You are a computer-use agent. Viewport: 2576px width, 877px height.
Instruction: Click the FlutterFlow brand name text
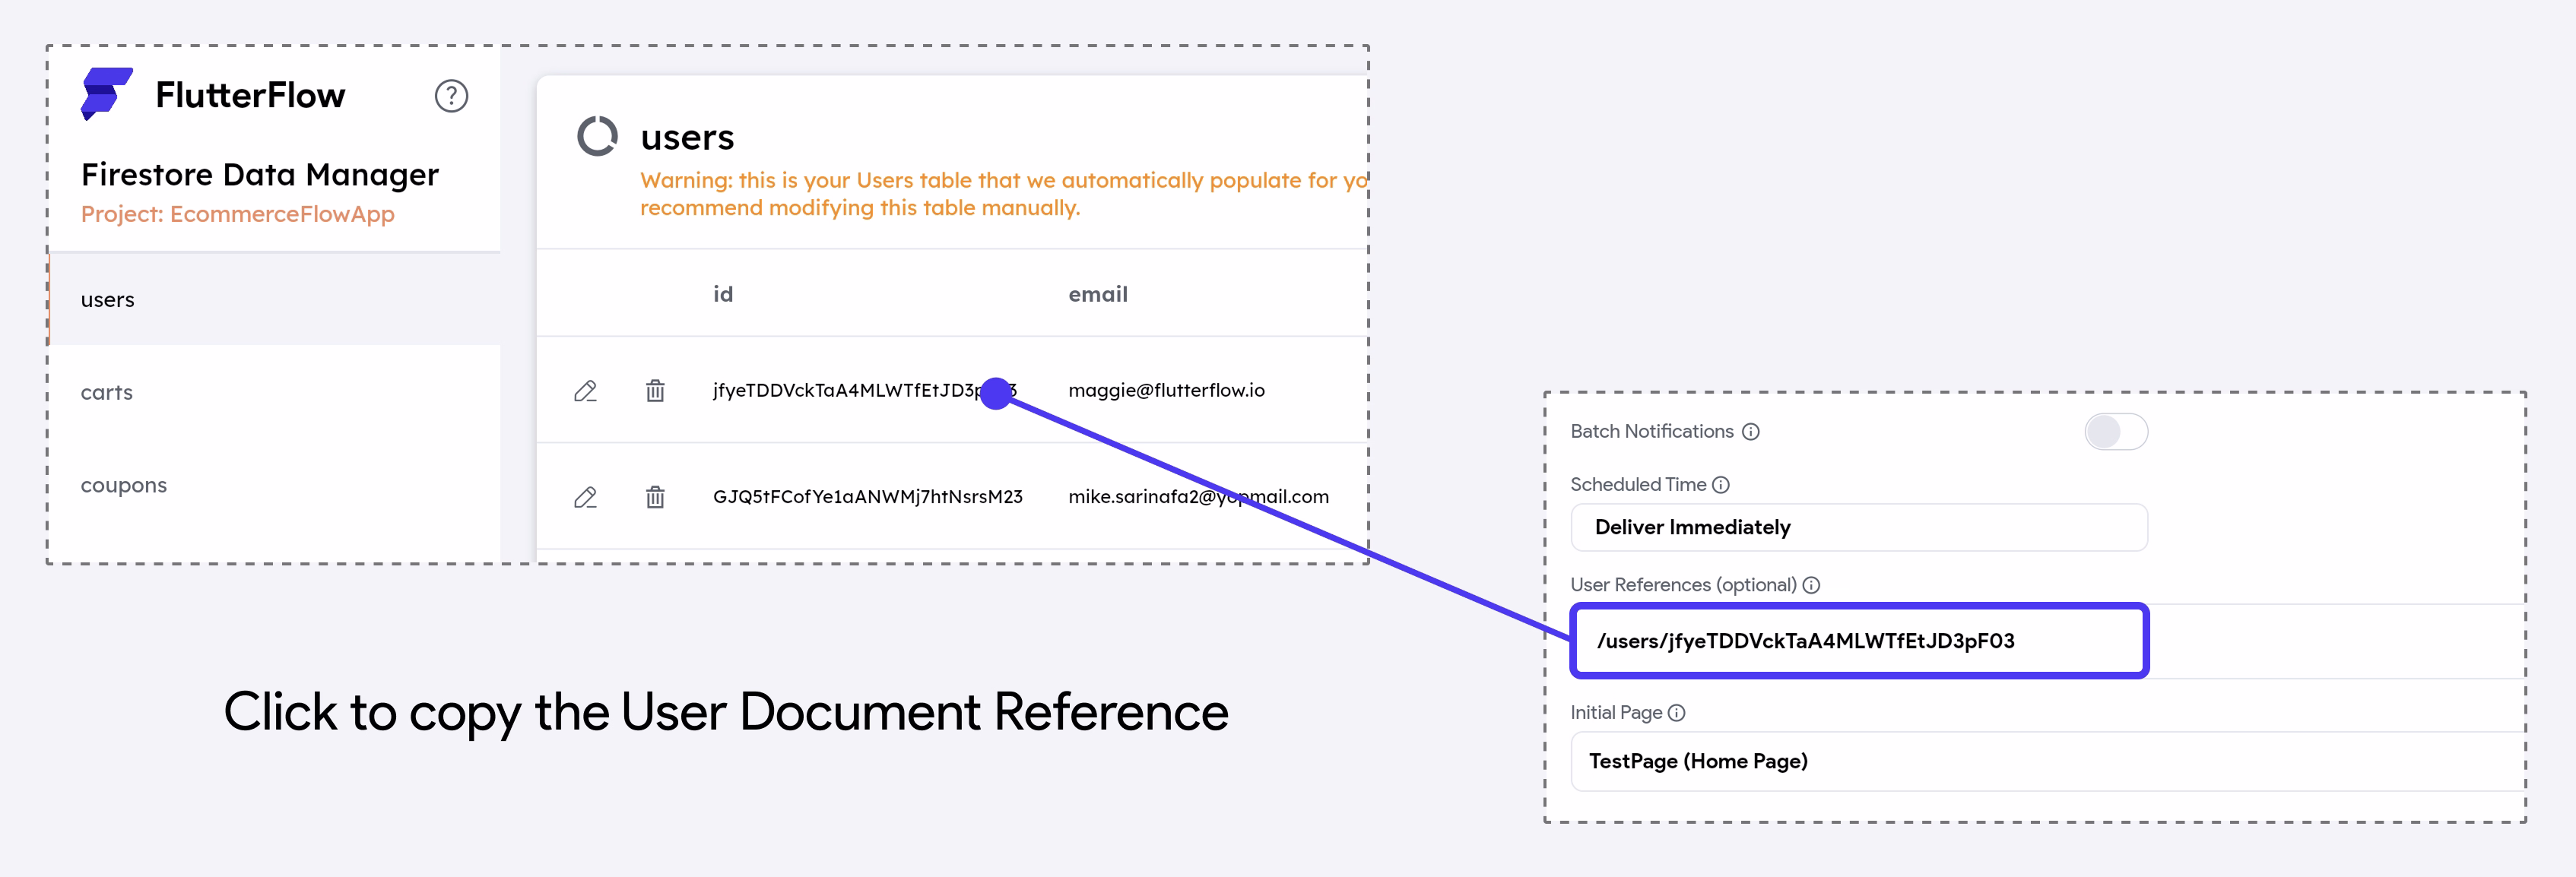250,95
